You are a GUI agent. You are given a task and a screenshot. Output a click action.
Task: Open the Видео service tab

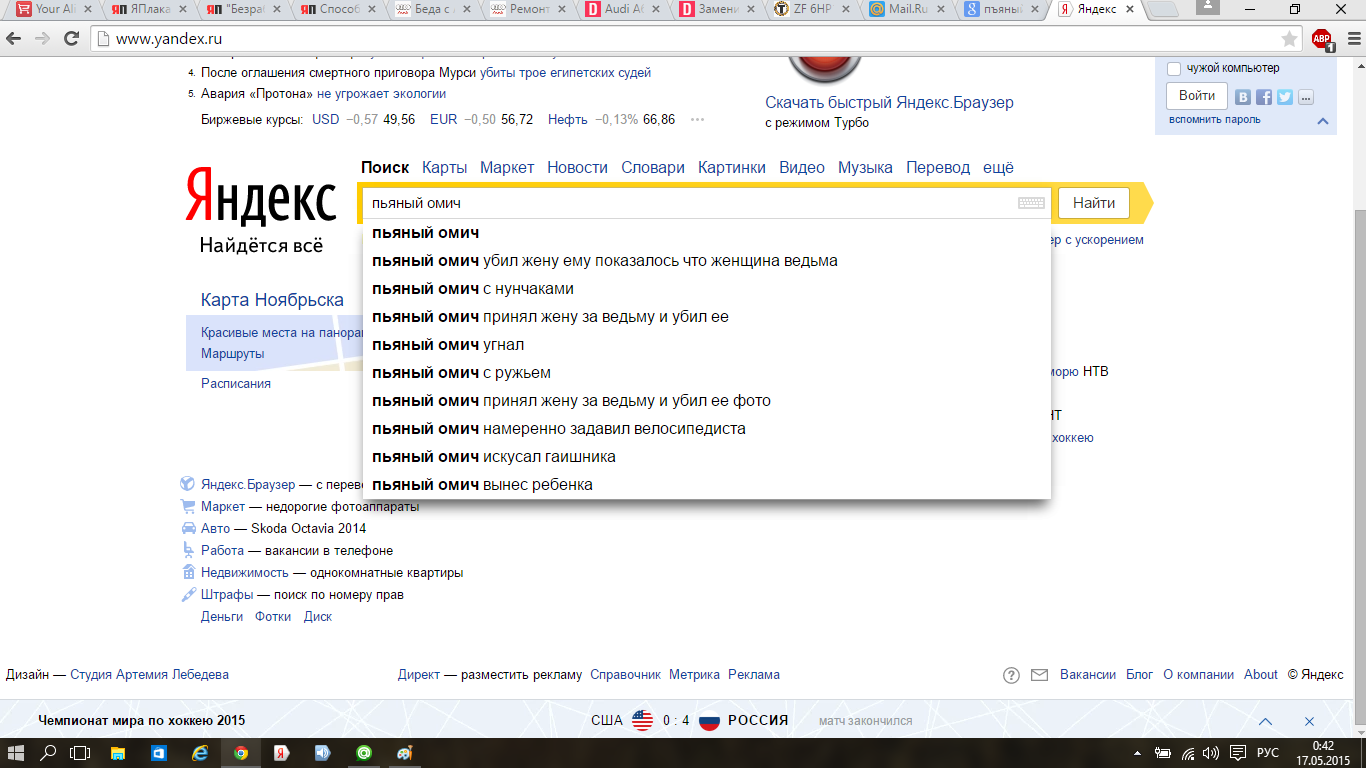point(802,167)
